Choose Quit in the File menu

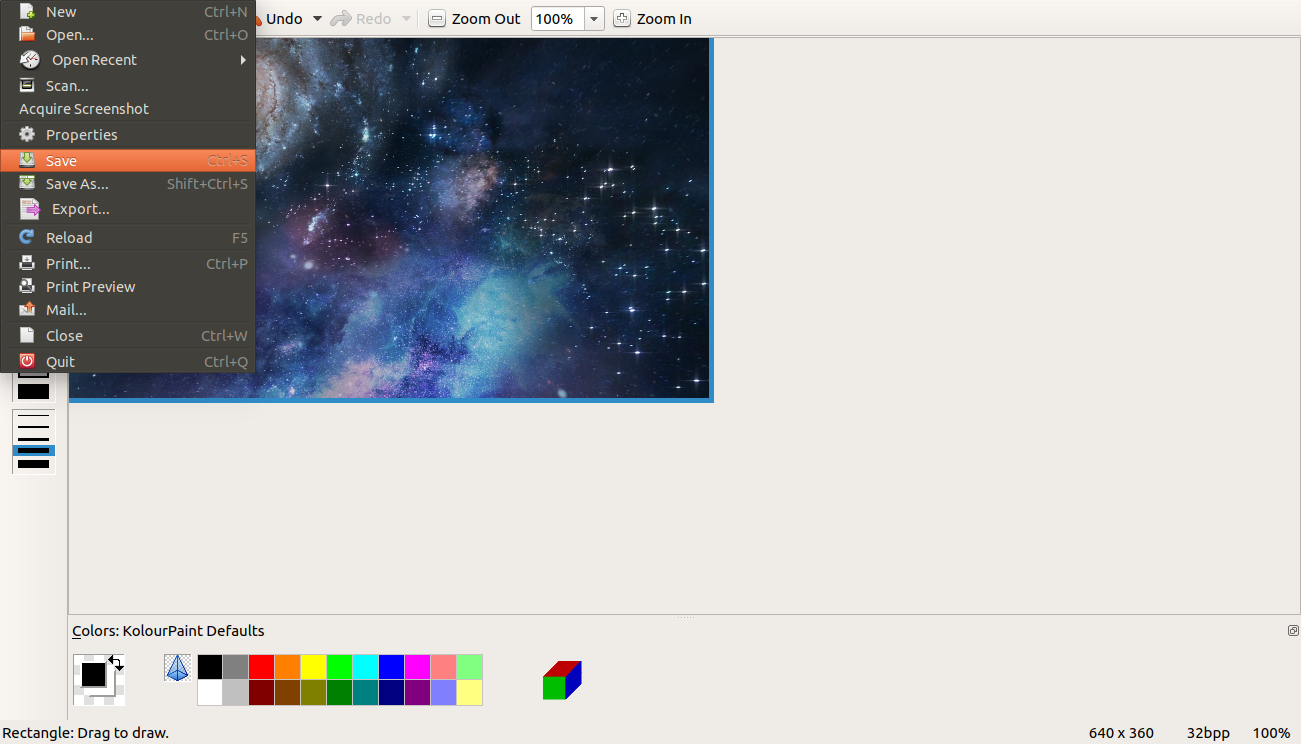click(128, 362)
